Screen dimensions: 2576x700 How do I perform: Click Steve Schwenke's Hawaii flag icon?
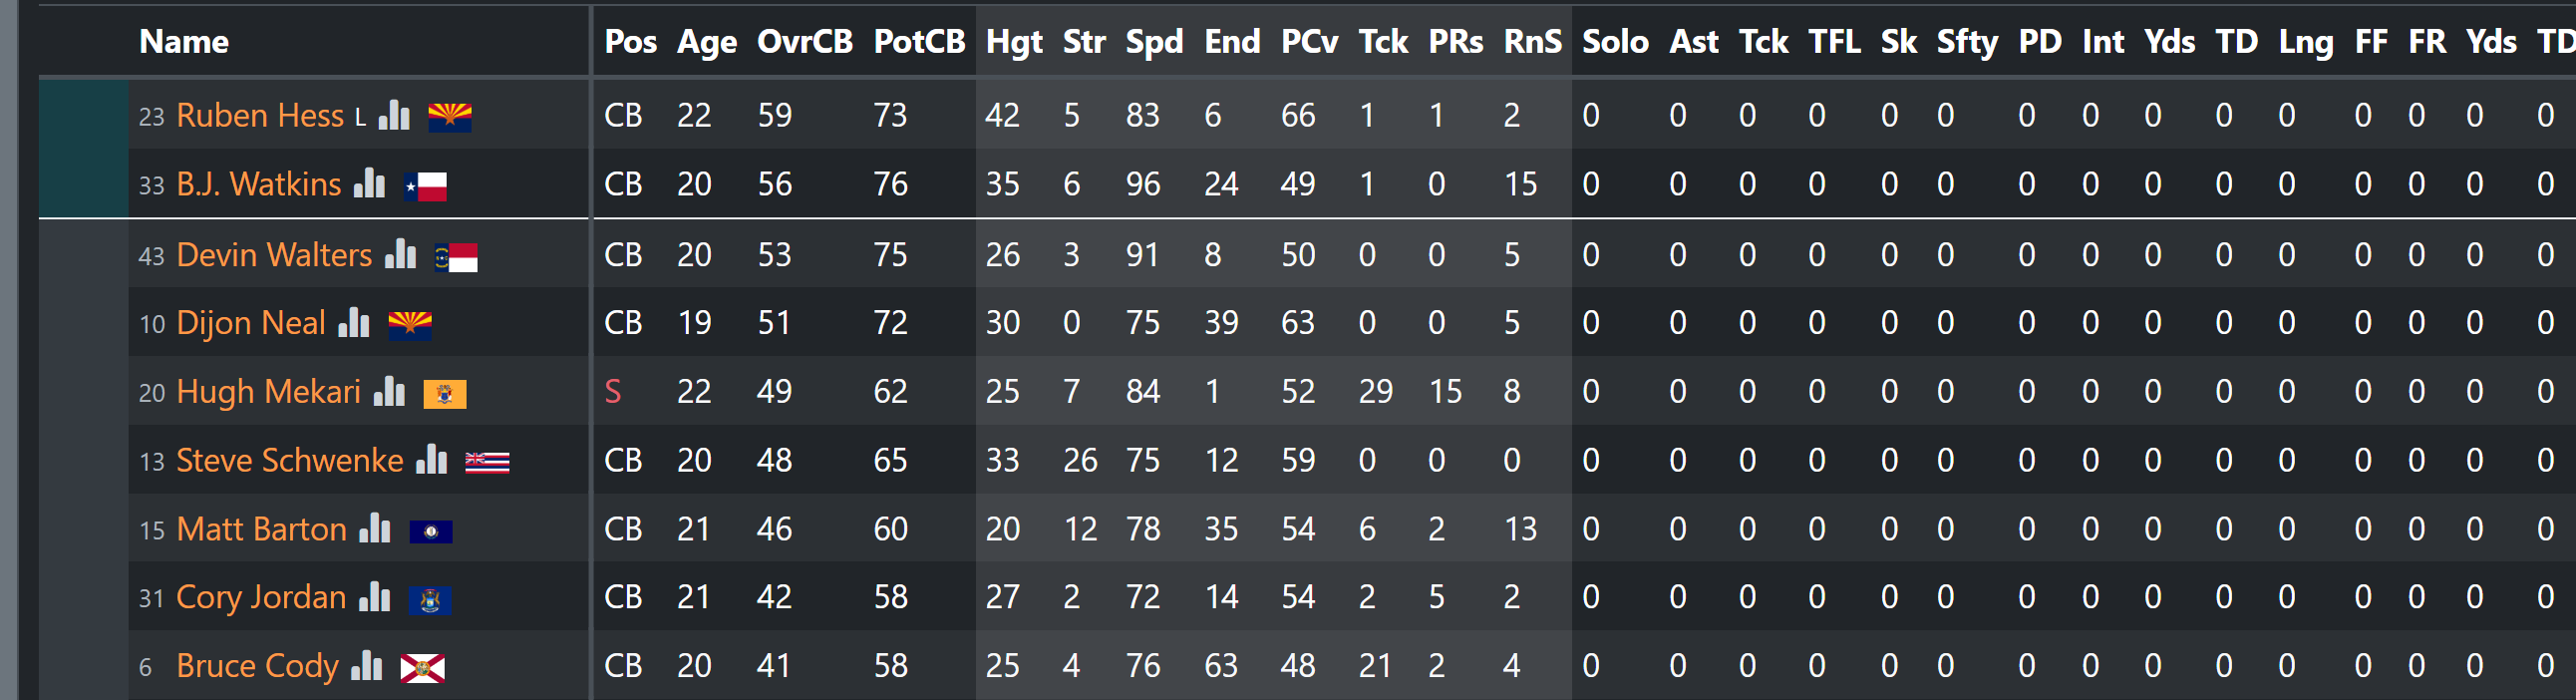click(x=487, y=461)
